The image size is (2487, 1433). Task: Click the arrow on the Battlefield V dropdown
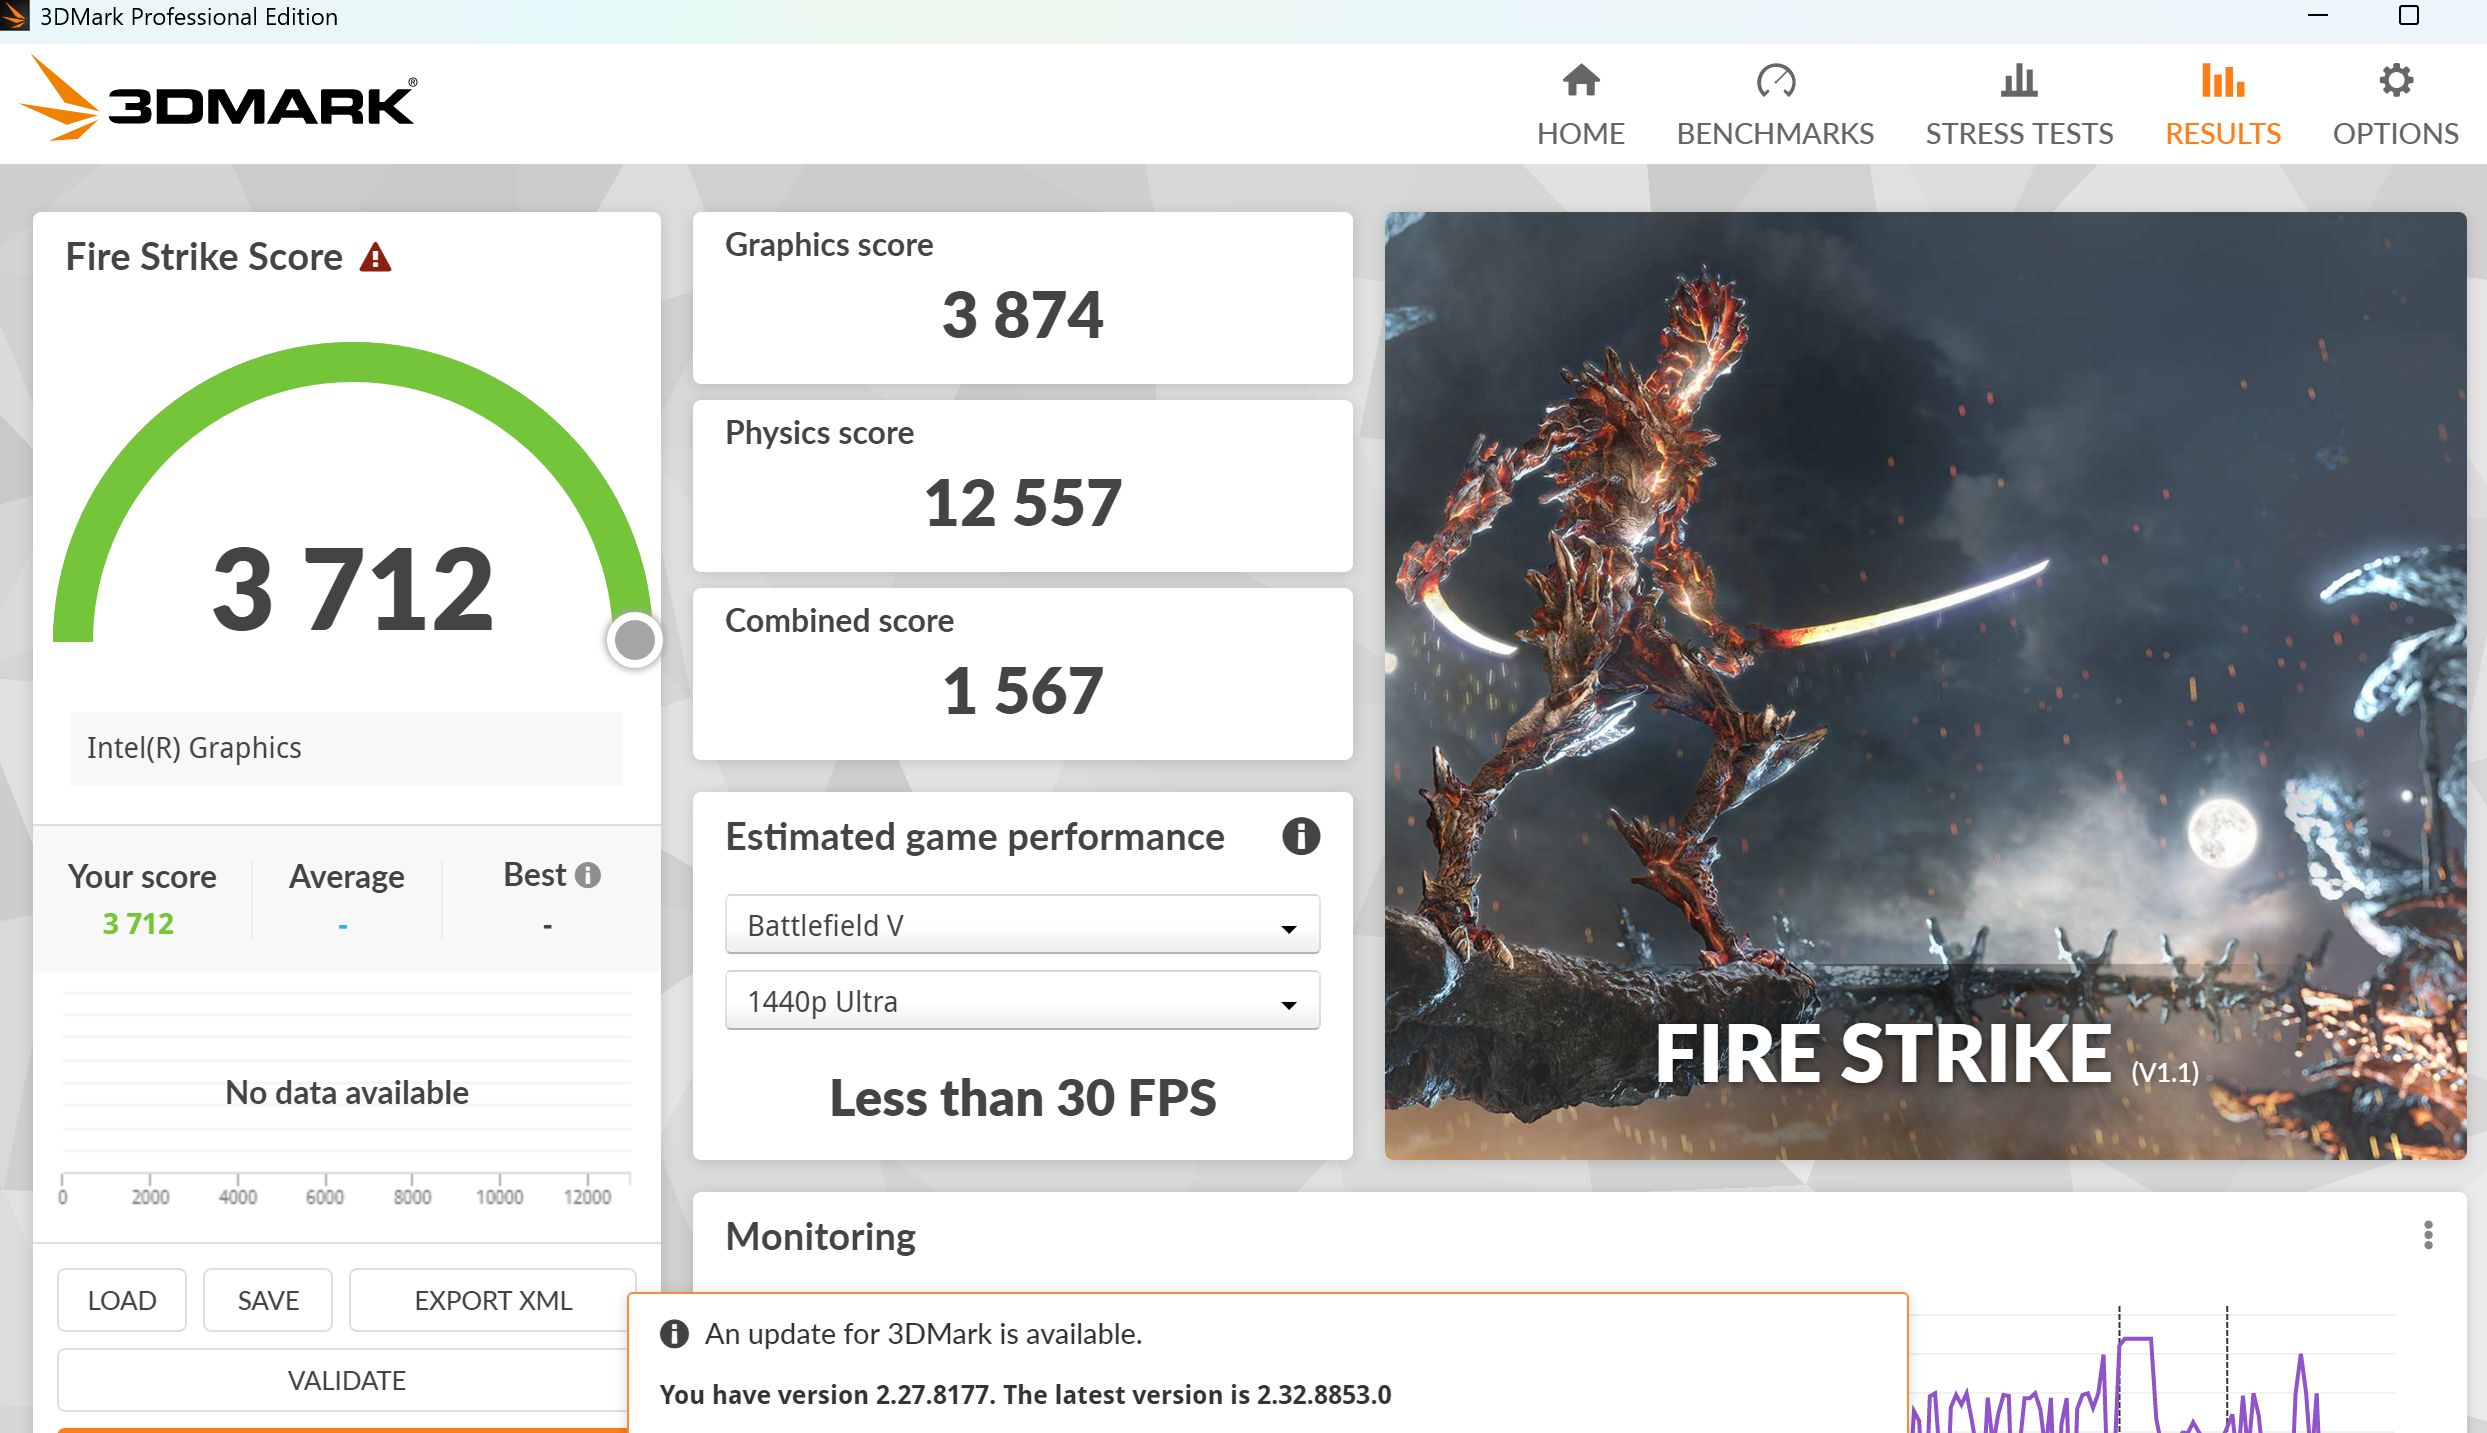pyautogui.click(x=1288, y=928)
